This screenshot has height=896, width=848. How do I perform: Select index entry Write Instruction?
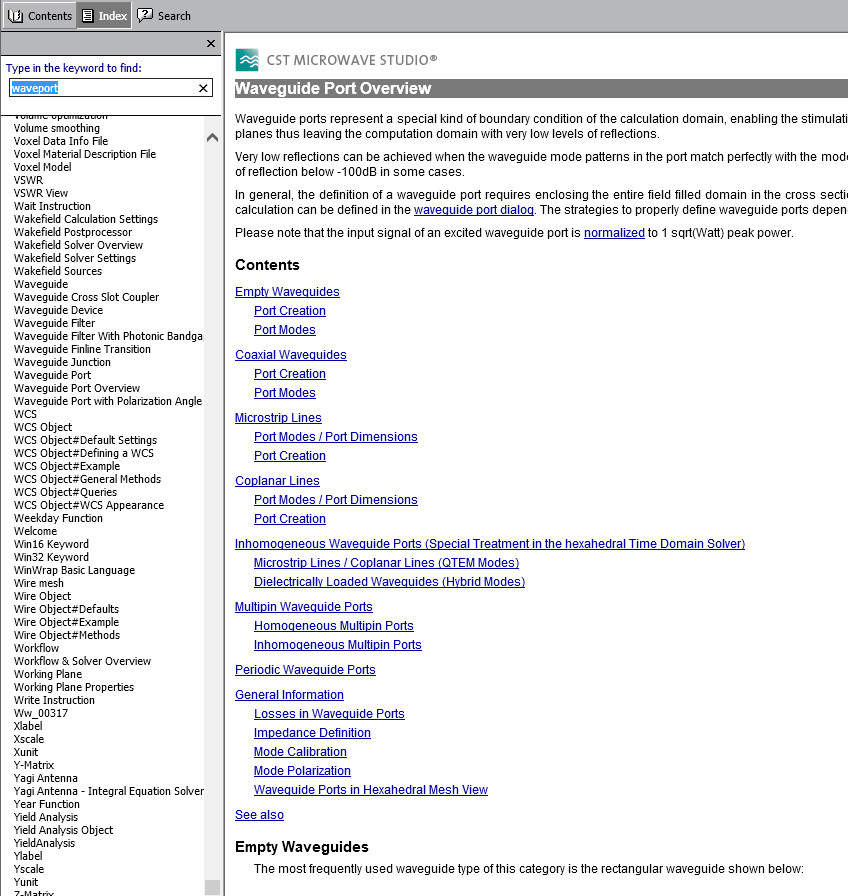coord(54,700)
